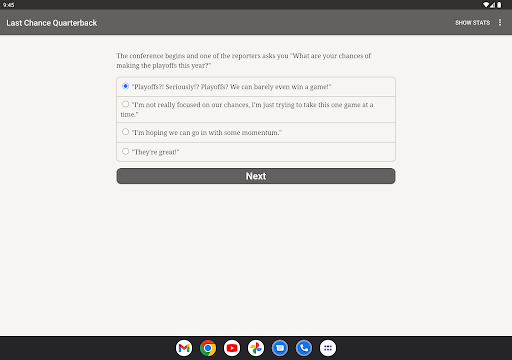
Task: Click the clock showing 9:45
Action: (8, 5)
